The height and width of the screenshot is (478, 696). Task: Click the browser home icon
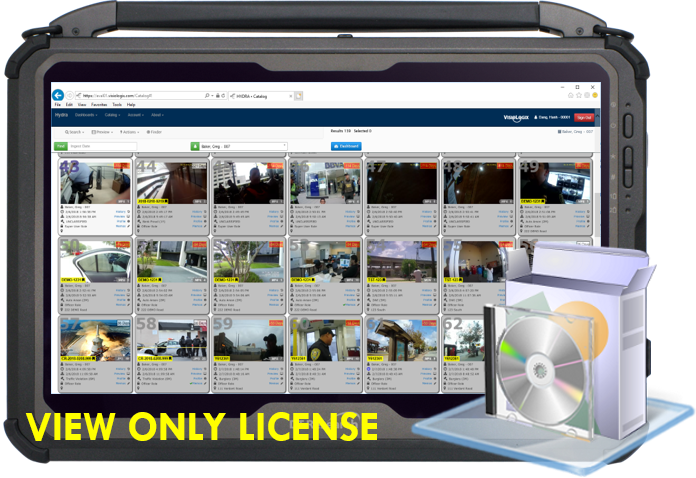[569, 95]
